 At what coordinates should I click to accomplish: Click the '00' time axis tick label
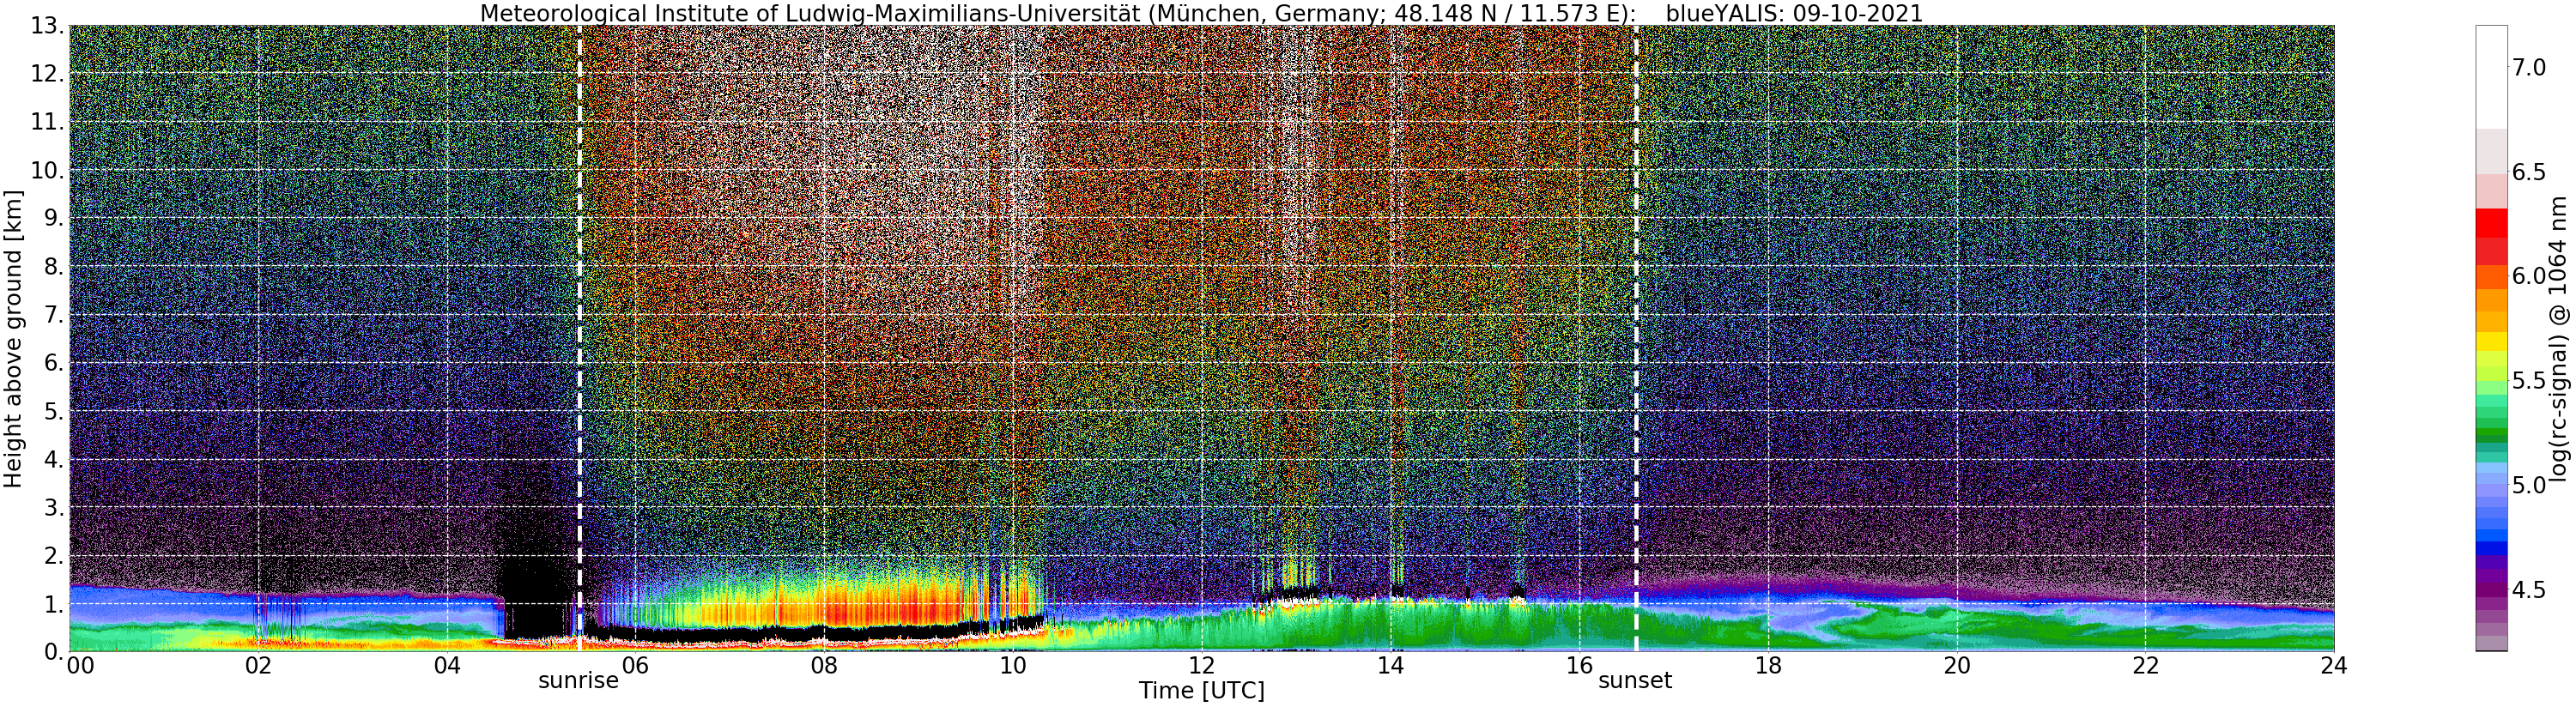tap(80, 666)
